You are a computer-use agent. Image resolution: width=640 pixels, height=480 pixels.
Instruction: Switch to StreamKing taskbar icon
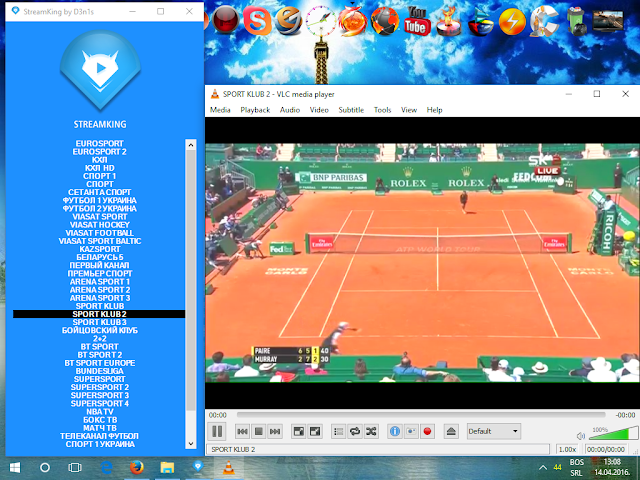(x=198, y=467)
